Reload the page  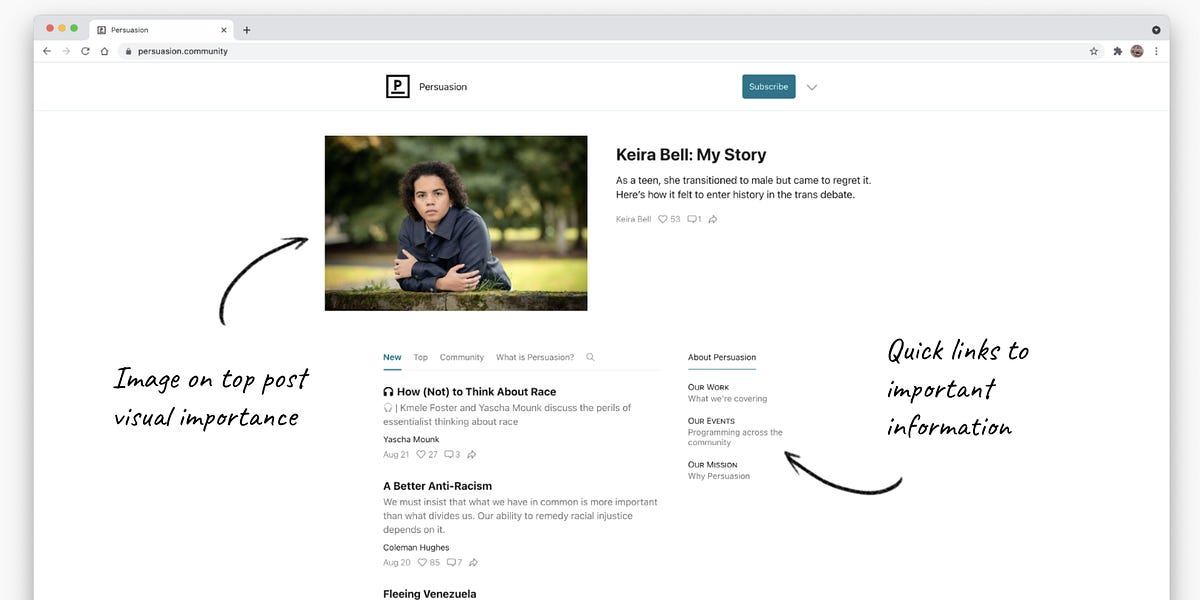click(85, 50)
